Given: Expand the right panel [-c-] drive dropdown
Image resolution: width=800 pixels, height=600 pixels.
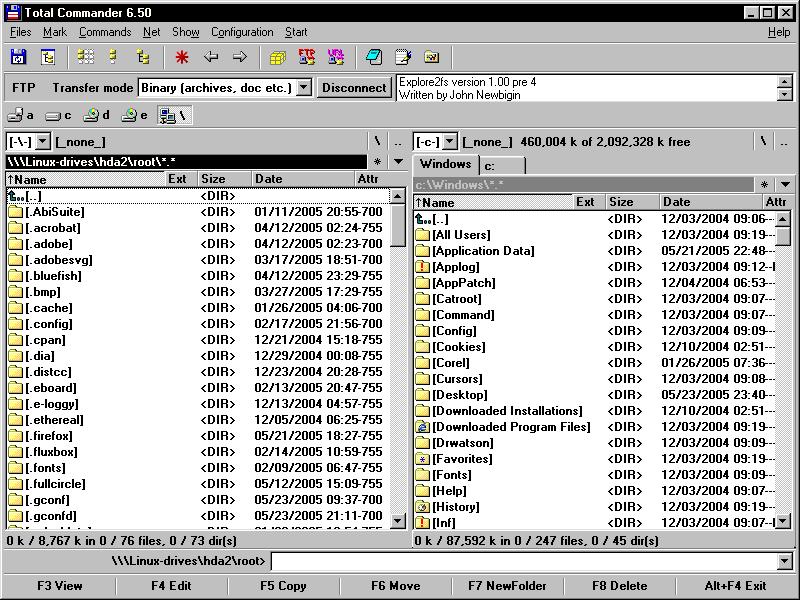Looking at the screenshot, I should [449, 142].
